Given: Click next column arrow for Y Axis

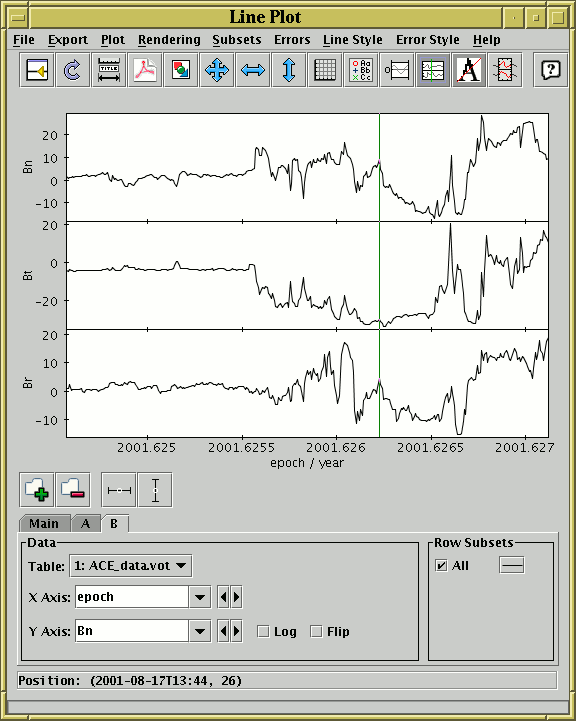Looking at the screenshot, I should tap(236, 631).
